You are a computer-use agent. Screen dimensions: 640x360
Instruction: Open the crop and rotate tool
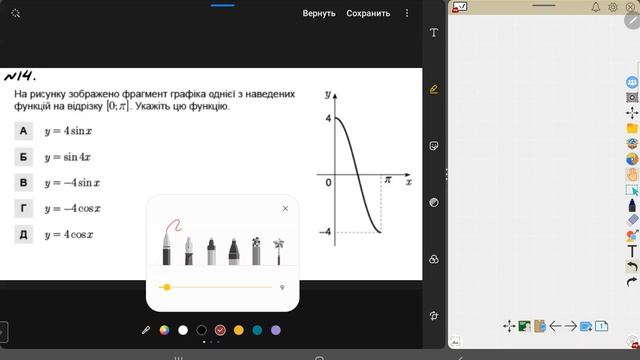coord(434,316)
